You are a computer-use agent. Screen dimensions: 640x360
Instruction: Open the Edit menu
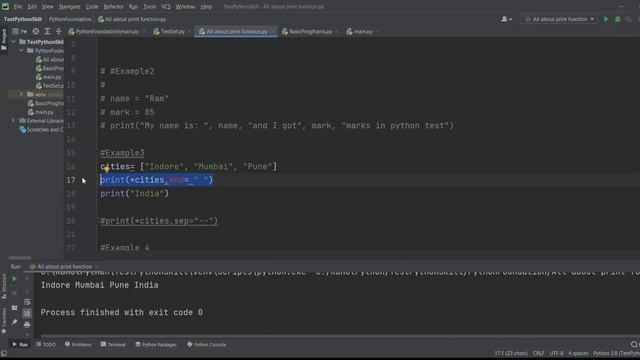pos(32,7)
